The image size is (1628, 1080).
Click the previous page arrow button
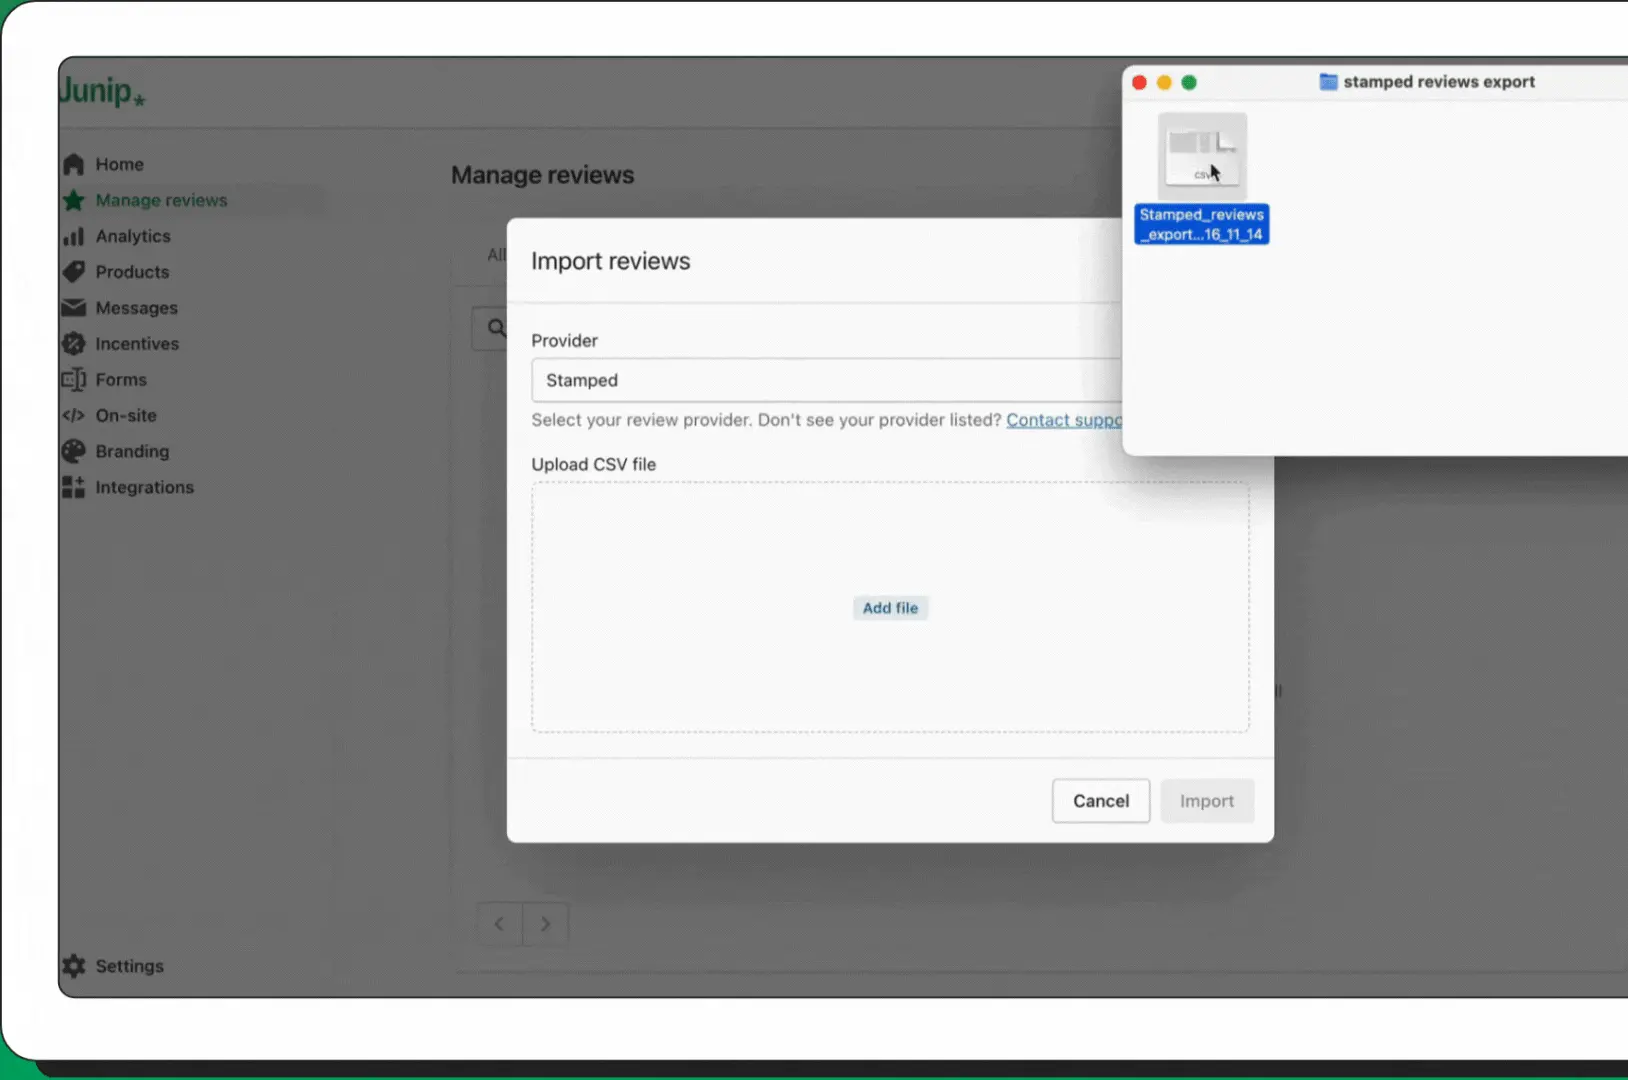coord(499,924)
